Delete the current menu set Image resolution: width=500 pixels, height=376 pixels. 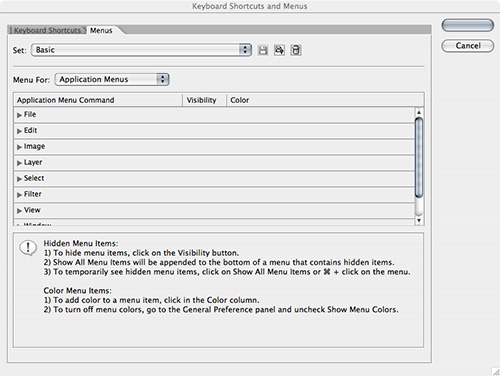(296, 50)
